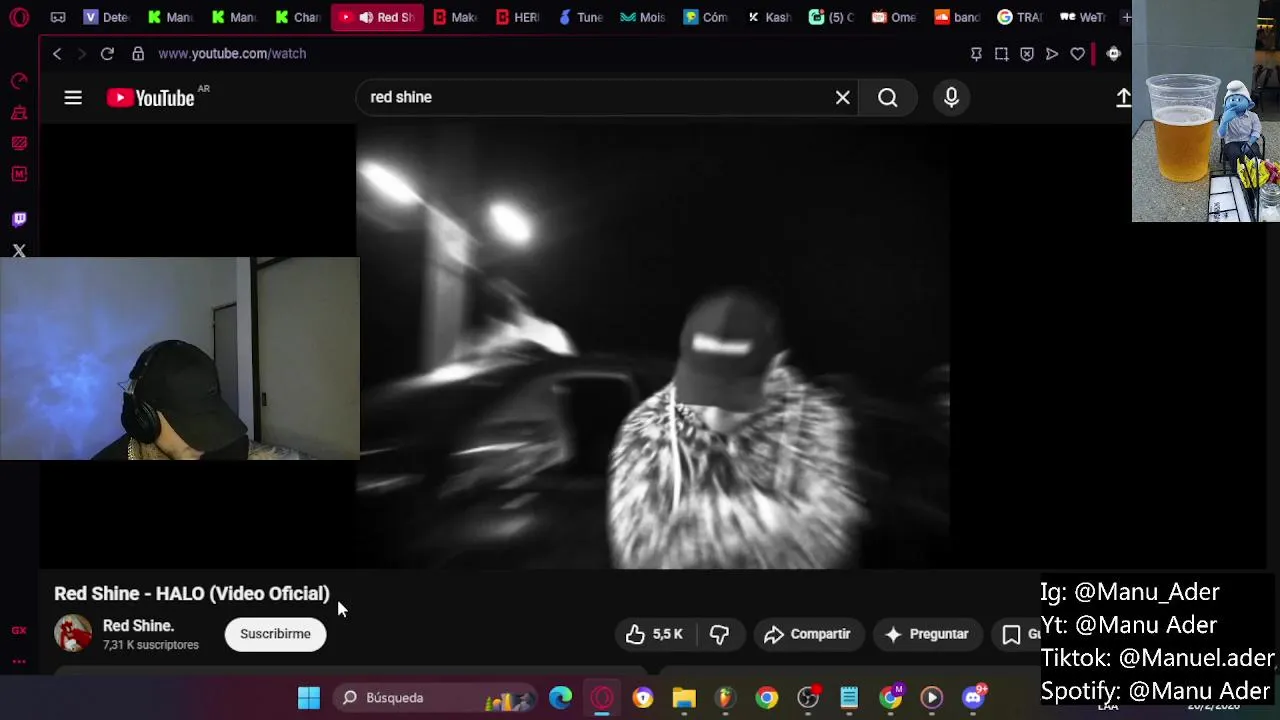Switch to the 'Chan' tab

point(298,17)
